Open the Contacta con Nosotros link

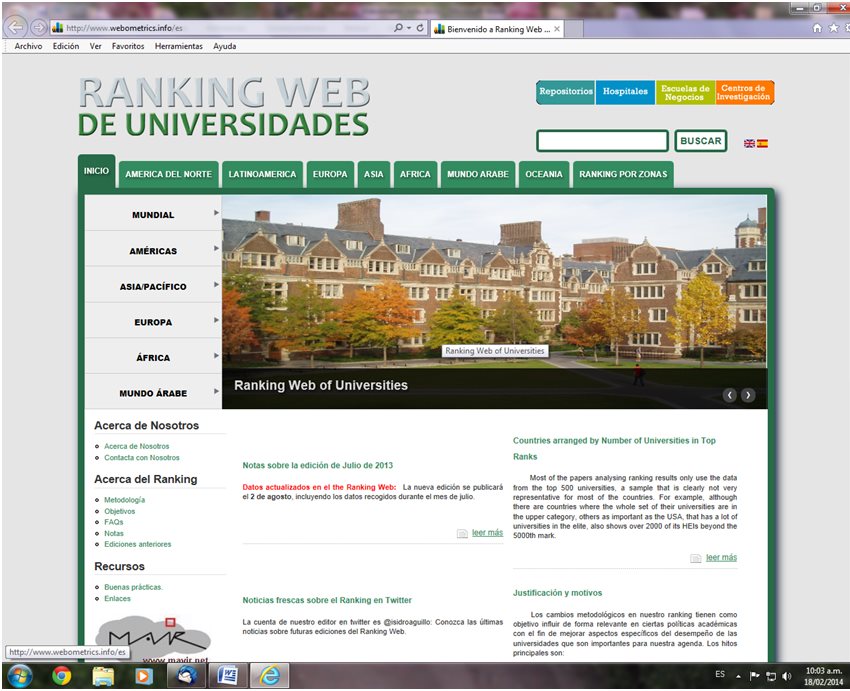pos(142,457)
